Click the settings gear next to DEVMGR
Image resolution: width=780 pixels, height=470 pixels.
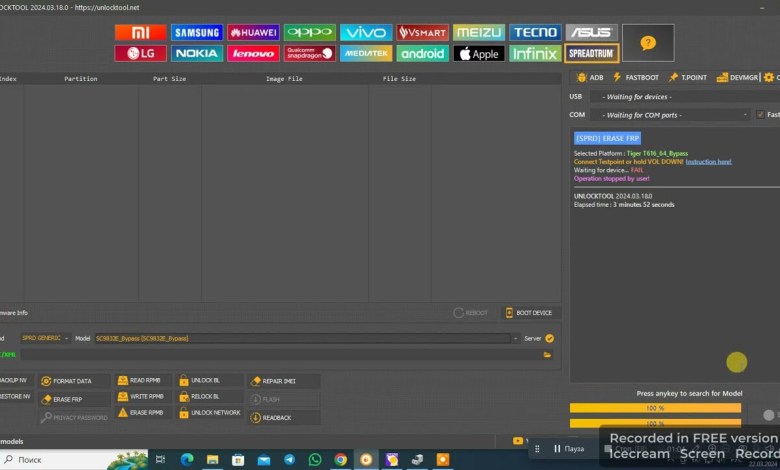pyautogui.click(x=769, y=78)
